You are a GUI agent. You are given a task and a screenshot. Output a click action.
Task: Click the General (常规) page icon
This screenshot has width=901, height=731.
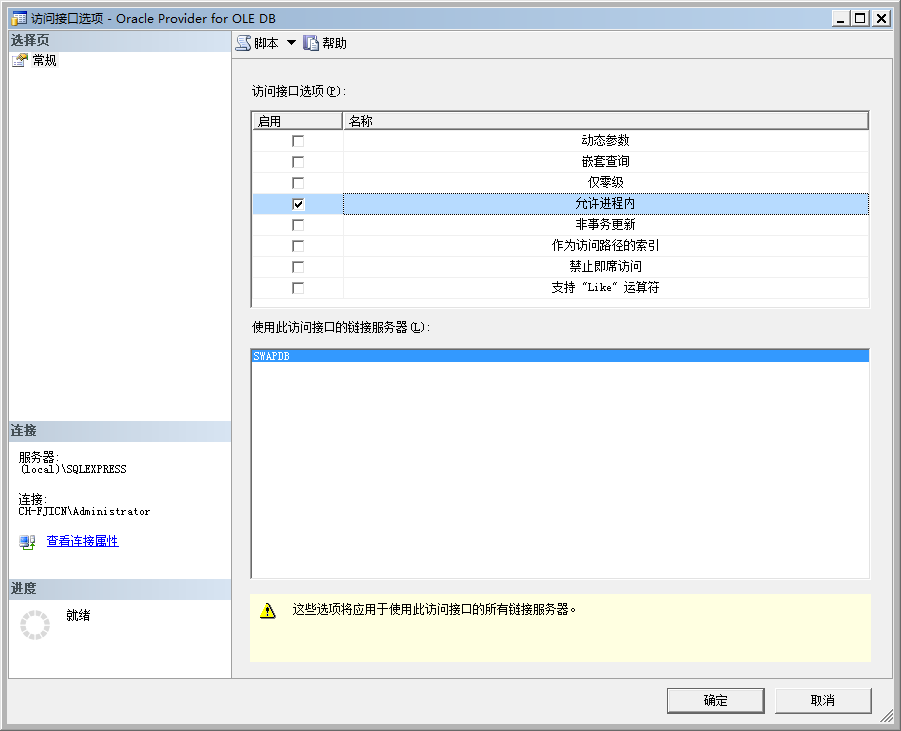point(20,61)
